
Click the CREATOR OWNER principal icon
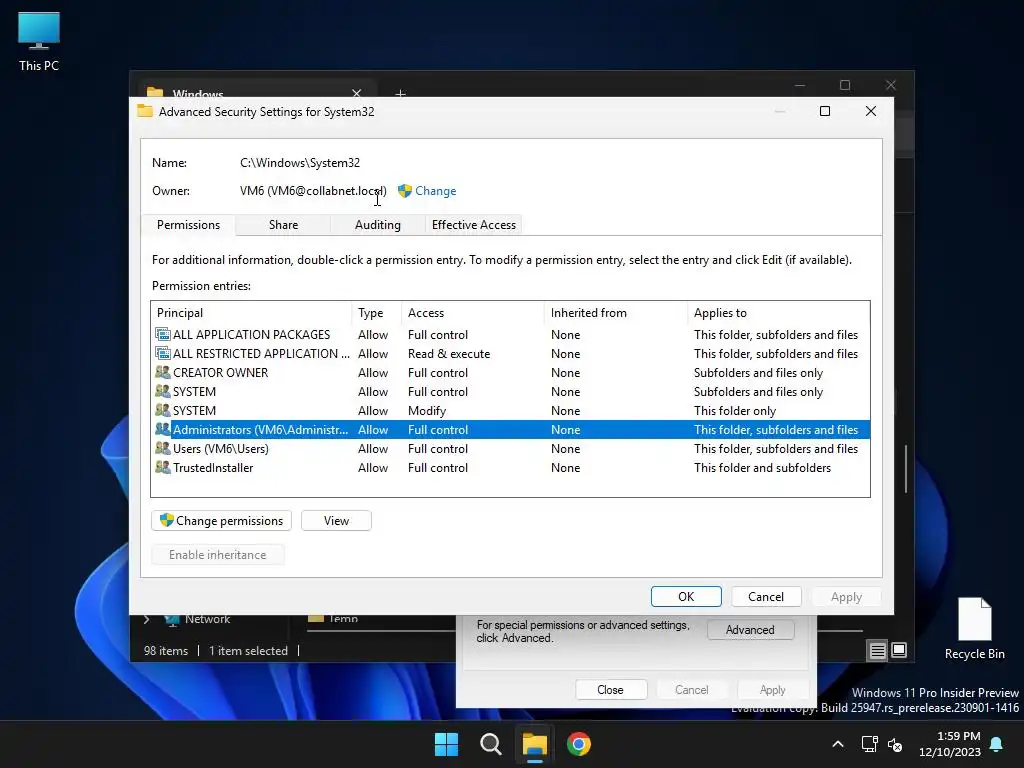tap(163, 372)
